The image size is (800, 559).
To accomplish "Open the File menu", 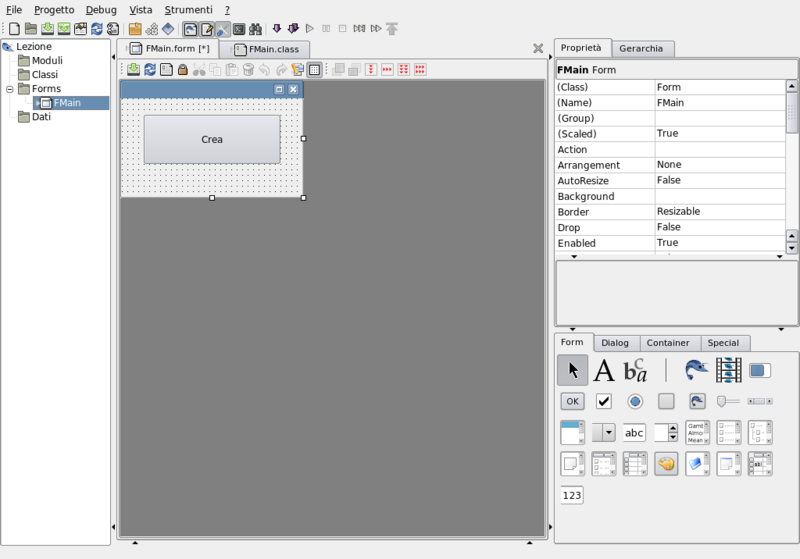I will tap(14, 10).
